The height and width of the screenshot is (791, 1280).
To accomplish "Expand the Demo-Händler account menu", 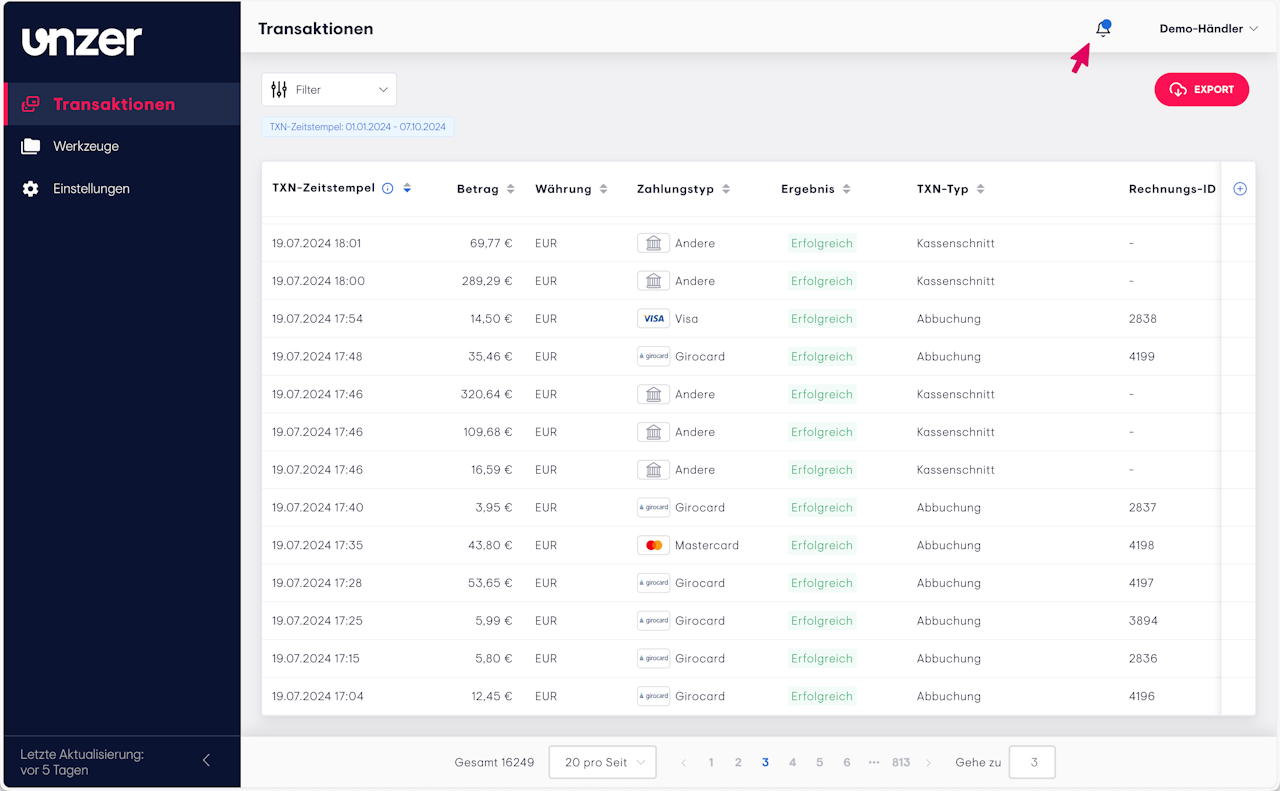I will (1208, 29).
